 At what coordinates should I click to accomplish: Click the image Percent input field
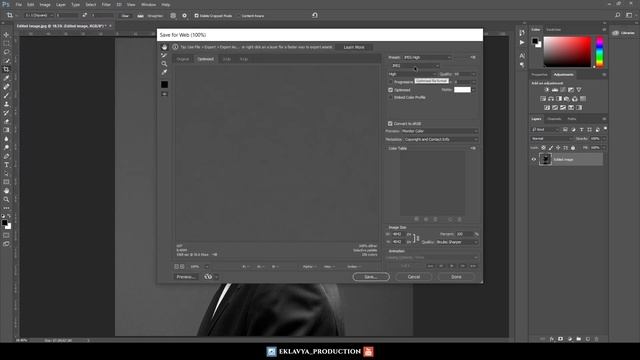pyautogui.click(x=465, y=234)
